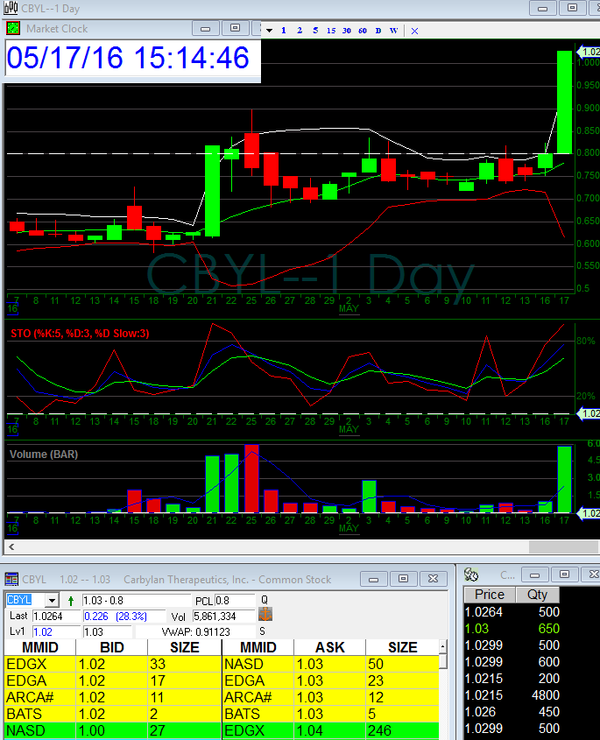Screen dimensions: 600x740
Task: Click the tall green May 17 candlestick
Action: [x=565, y=102]
